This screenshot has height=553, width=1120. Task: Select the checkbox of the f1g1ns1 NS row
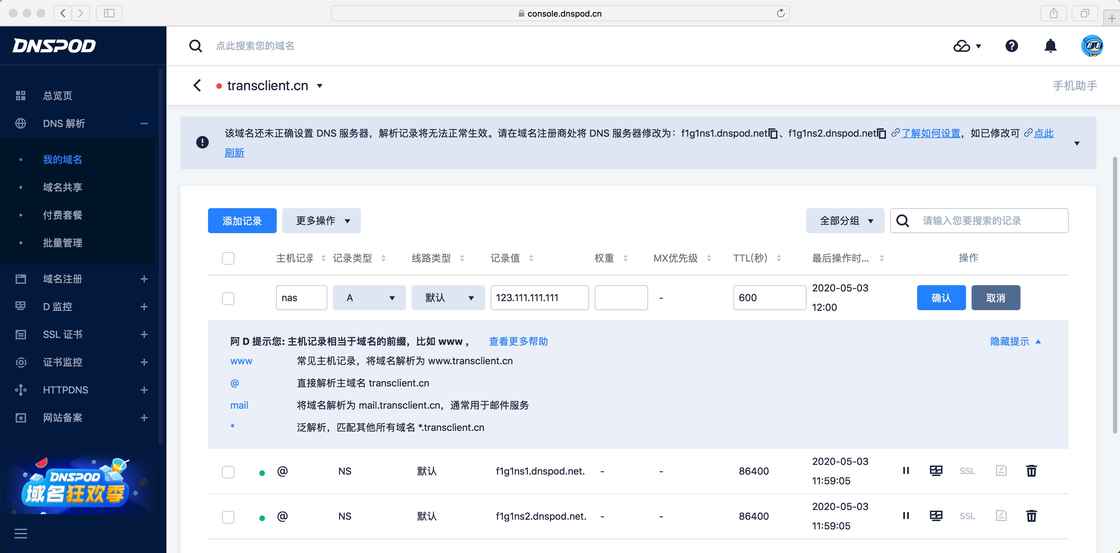click(x=228, y=471)
